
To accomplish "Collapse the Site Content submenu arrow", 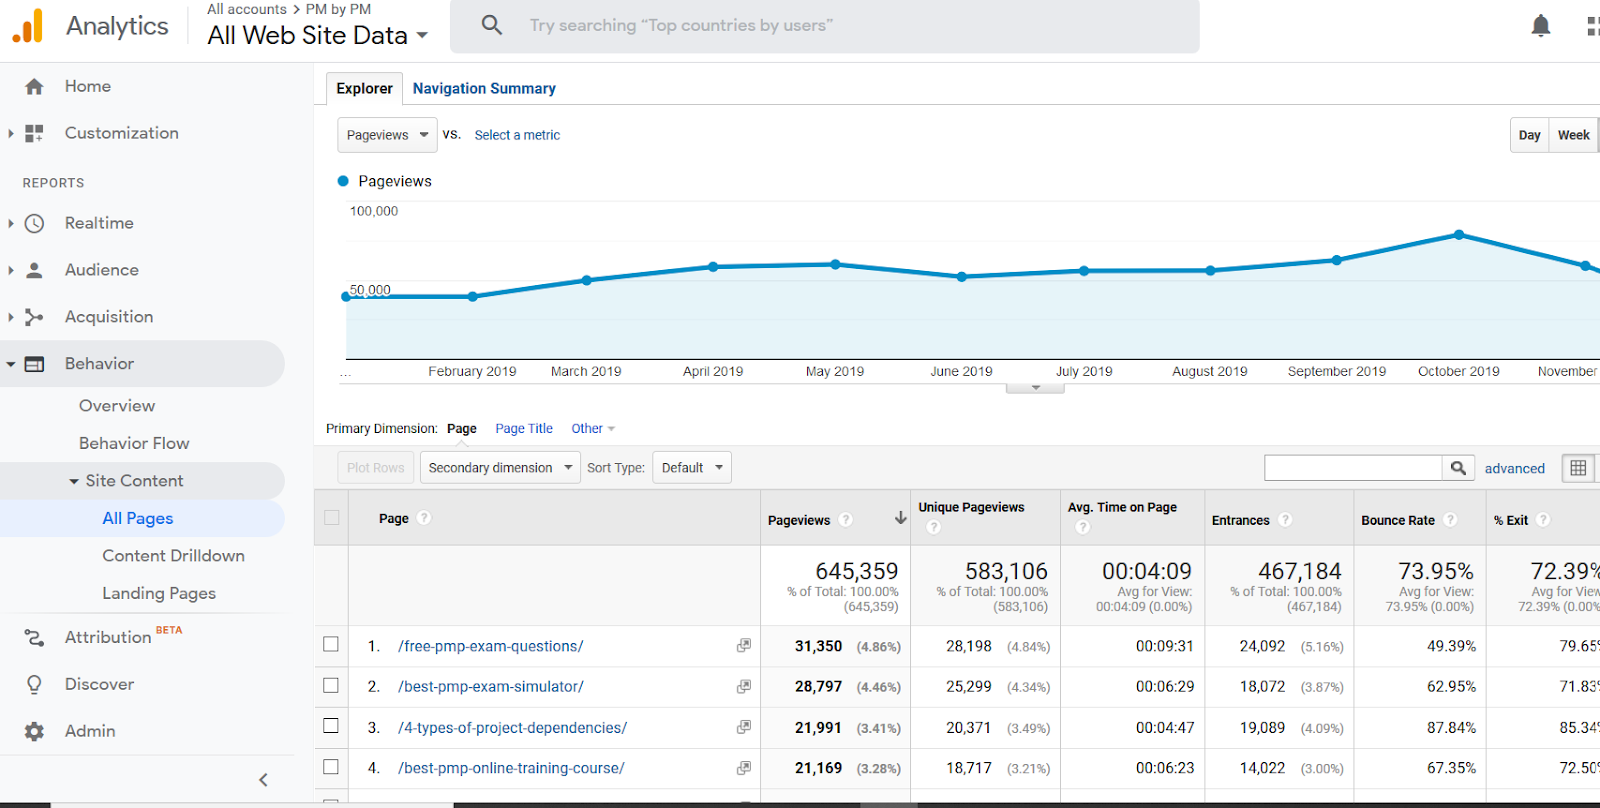I will [74, 482].
